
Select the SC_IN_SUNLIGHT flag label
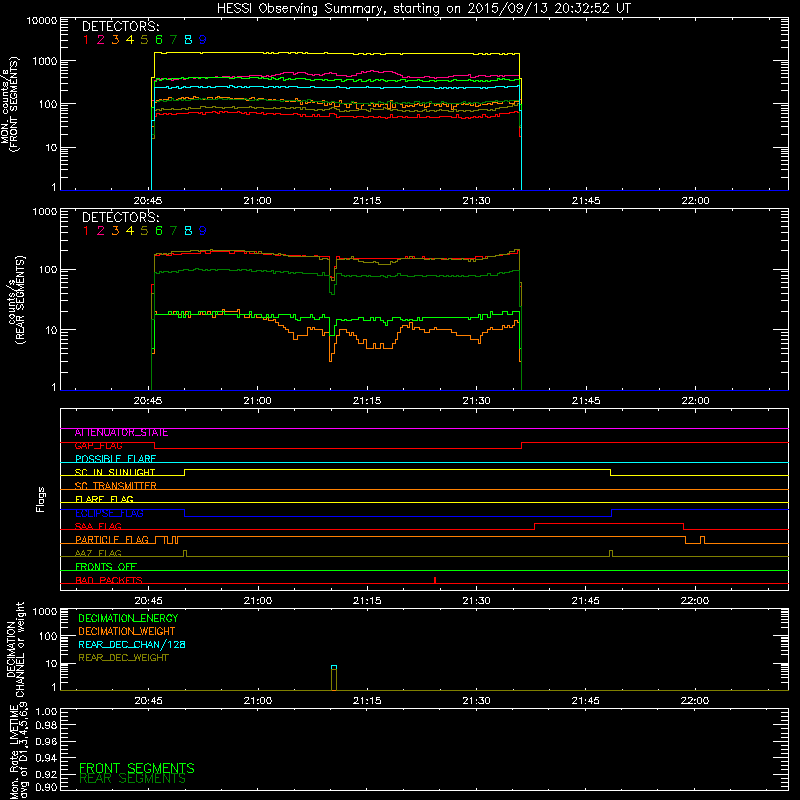point(115,472)
